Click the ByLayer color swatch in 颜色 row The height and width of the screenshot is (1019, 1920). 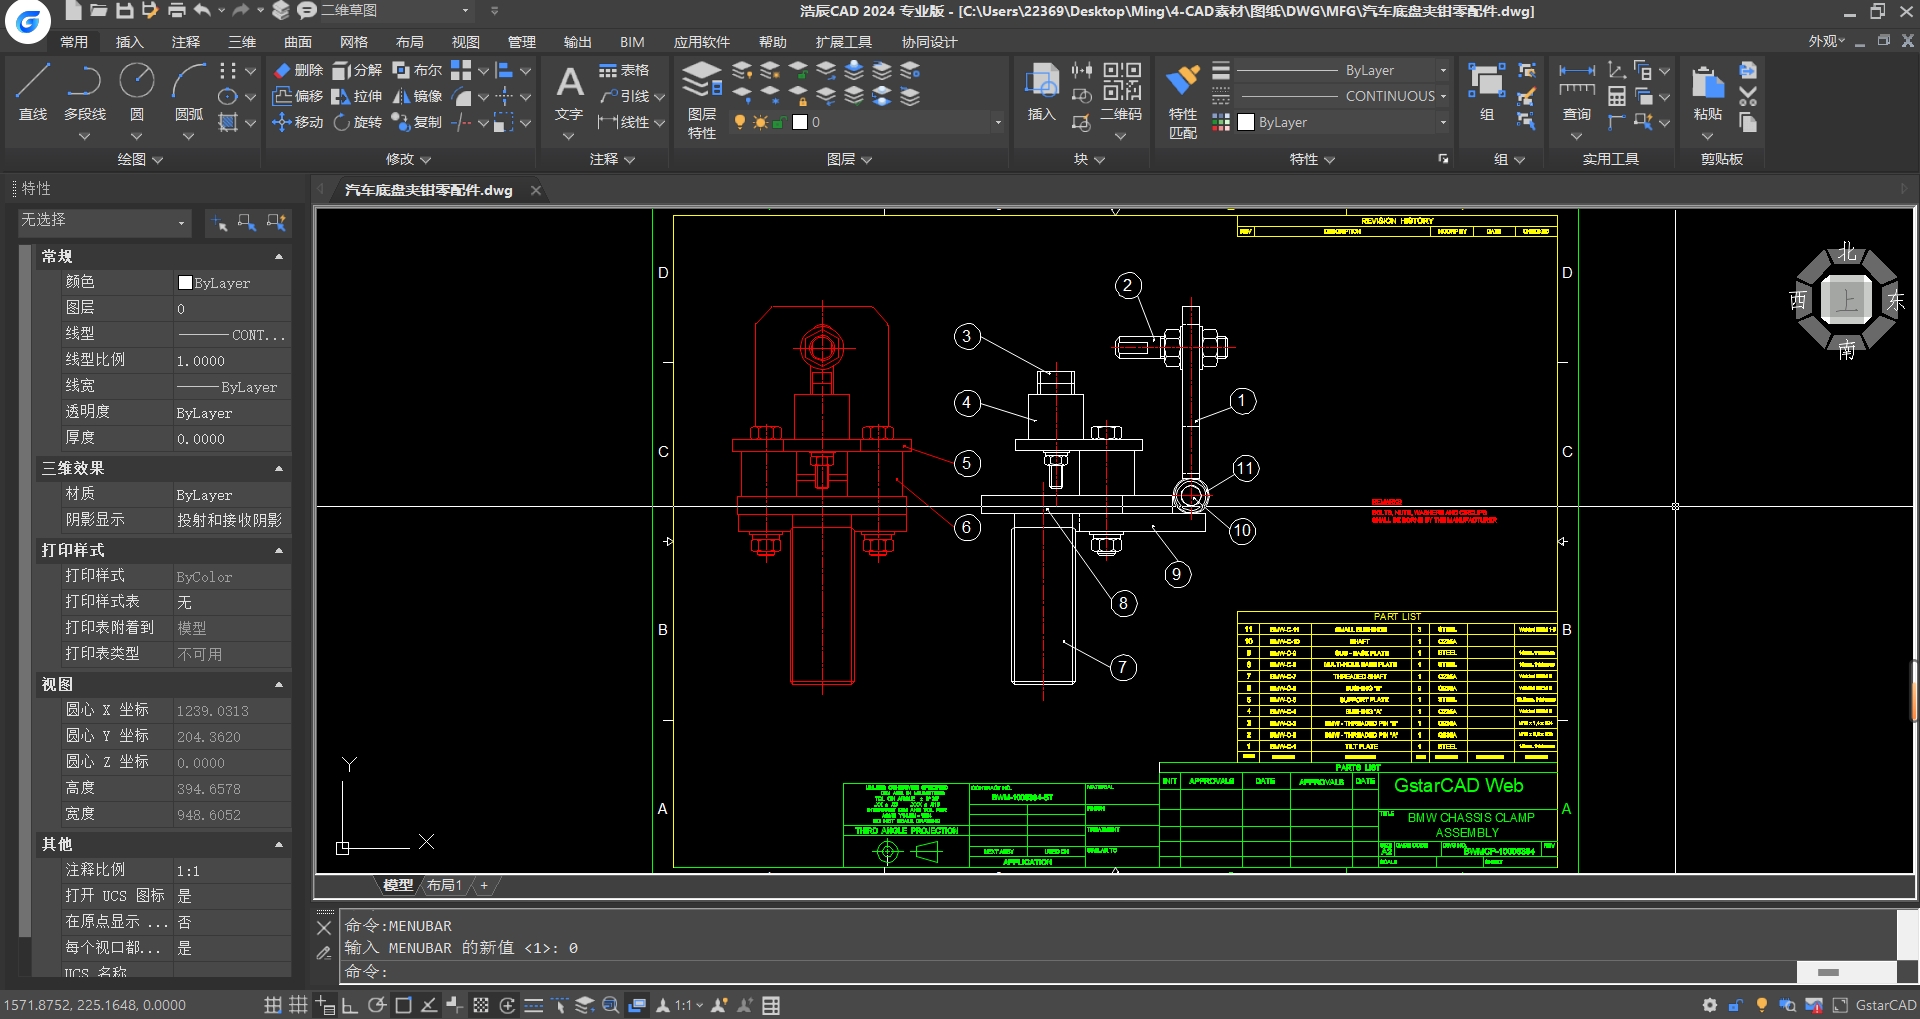point(185,283)
